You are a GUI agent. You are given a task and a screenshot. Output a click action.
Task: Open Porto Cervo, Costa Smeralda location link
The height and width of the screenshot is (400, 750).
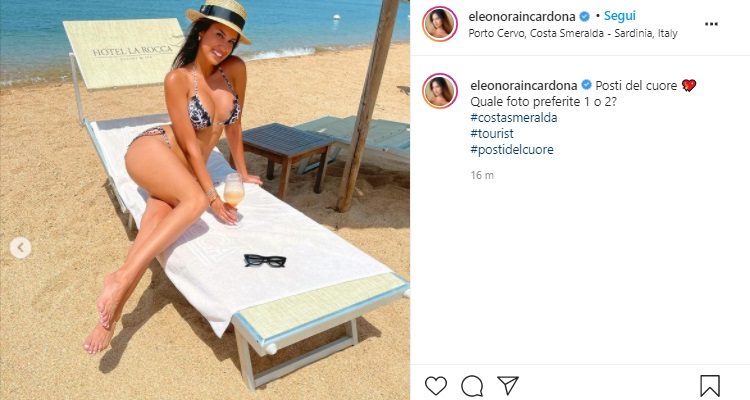coord(573,33)
